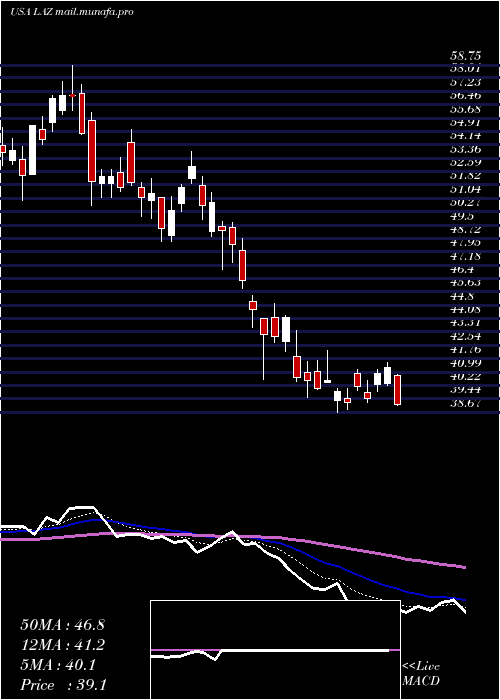The image size is (500, 700).
Task: Click the 42.54 price axis label
Action: coord(465,337)
